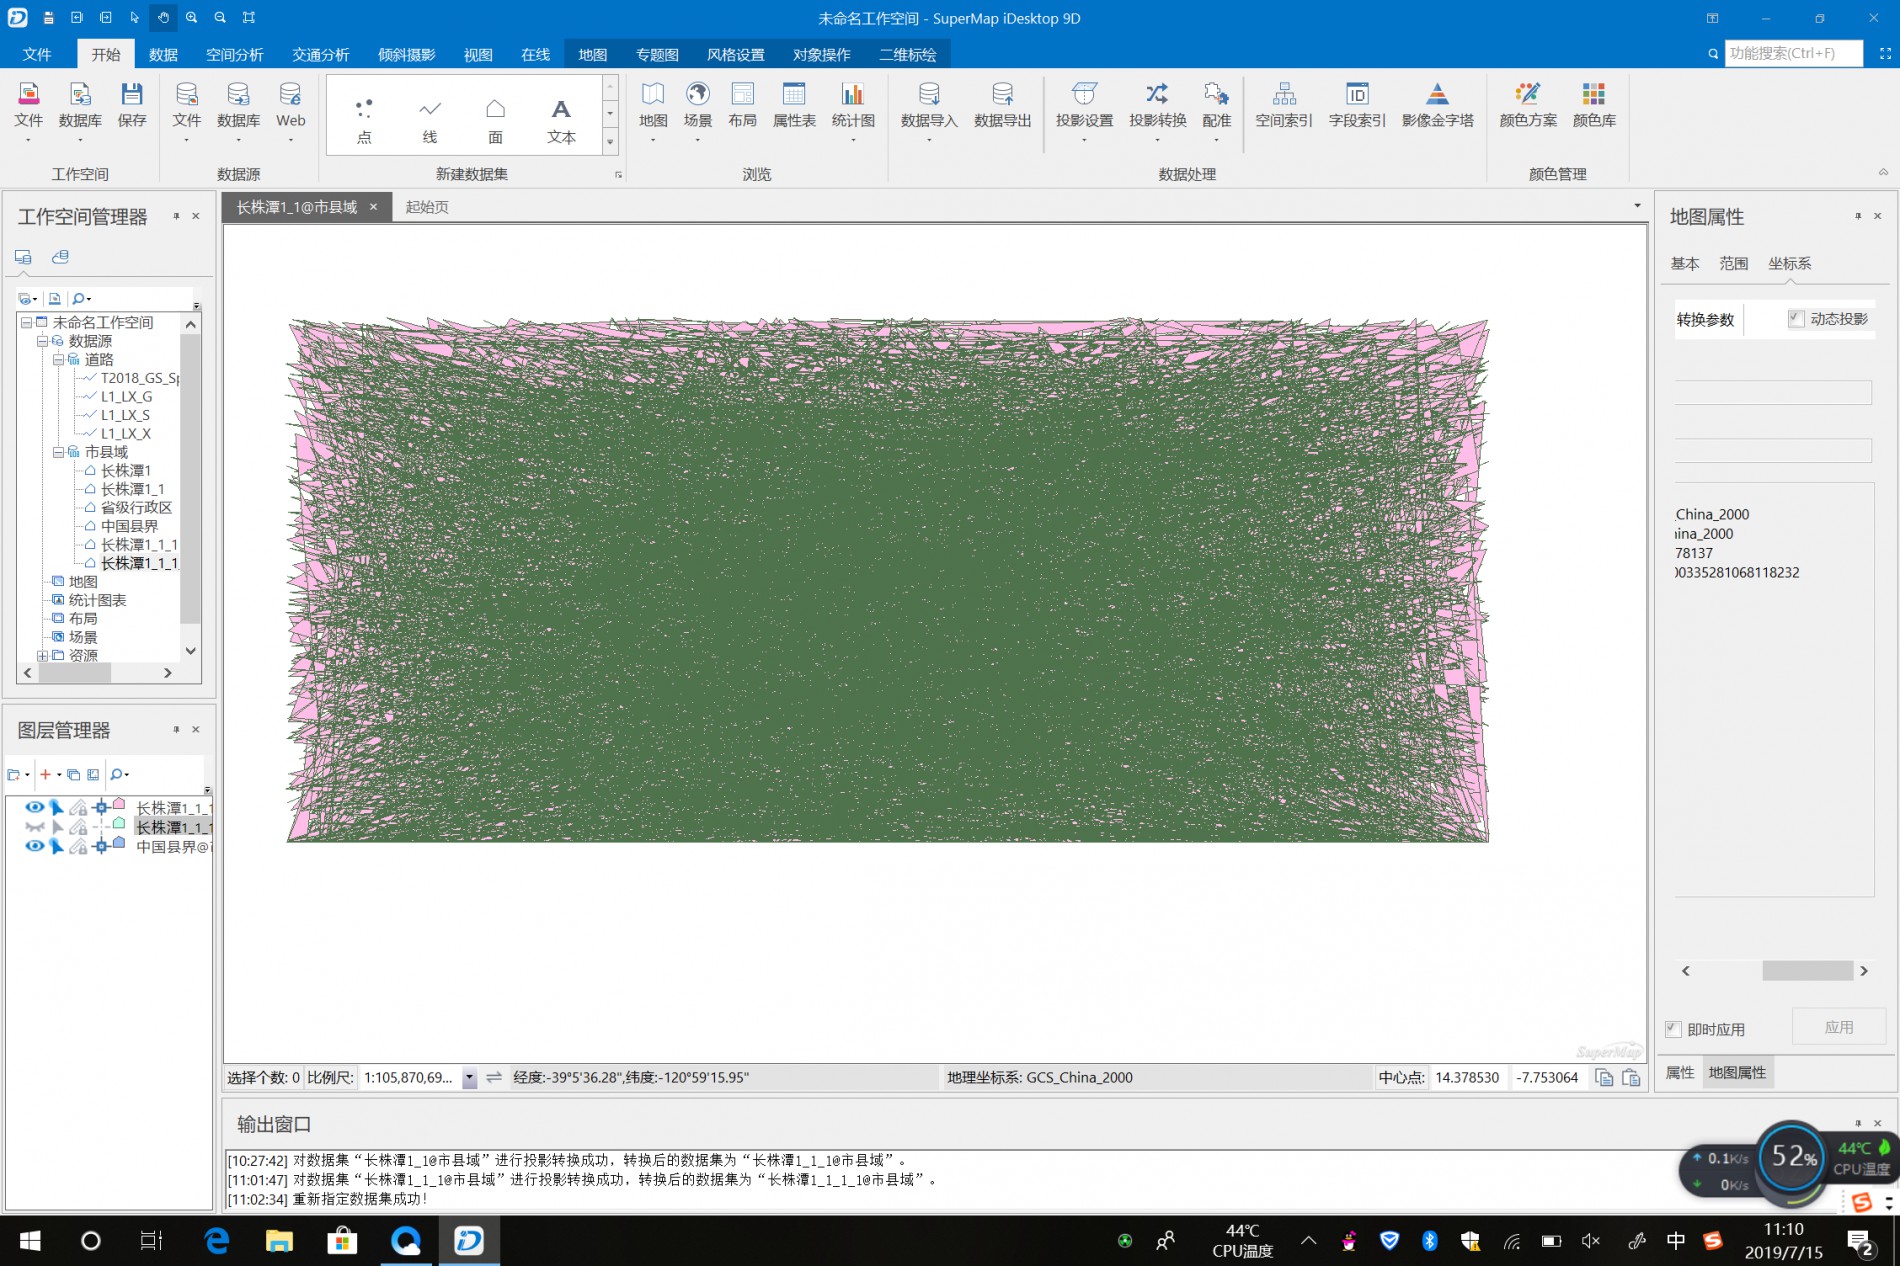Switch to the 范围 tab in map properties

pos(1733,263)
